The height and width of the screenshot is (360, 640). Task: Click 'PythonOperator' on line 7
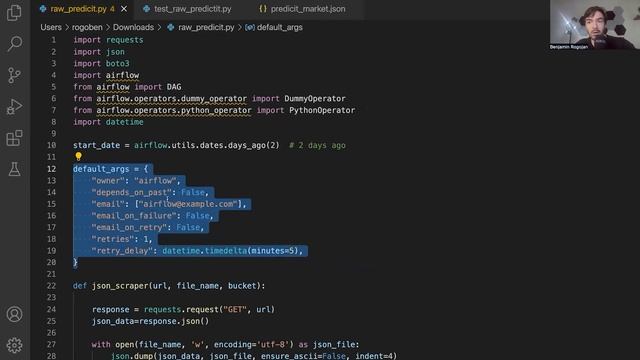click(322, 110)
